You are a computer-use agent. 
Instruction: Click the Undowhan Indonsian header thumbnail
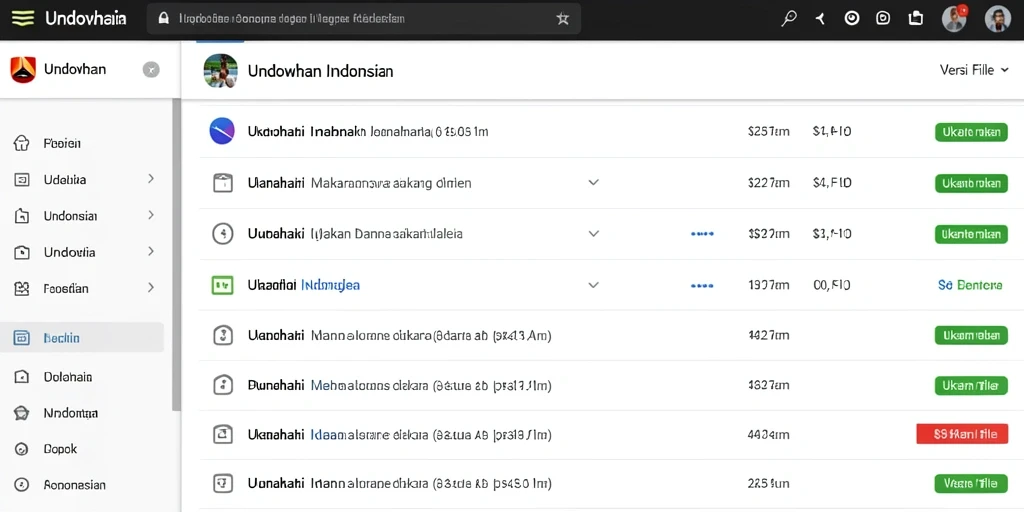tap(221, 71)
